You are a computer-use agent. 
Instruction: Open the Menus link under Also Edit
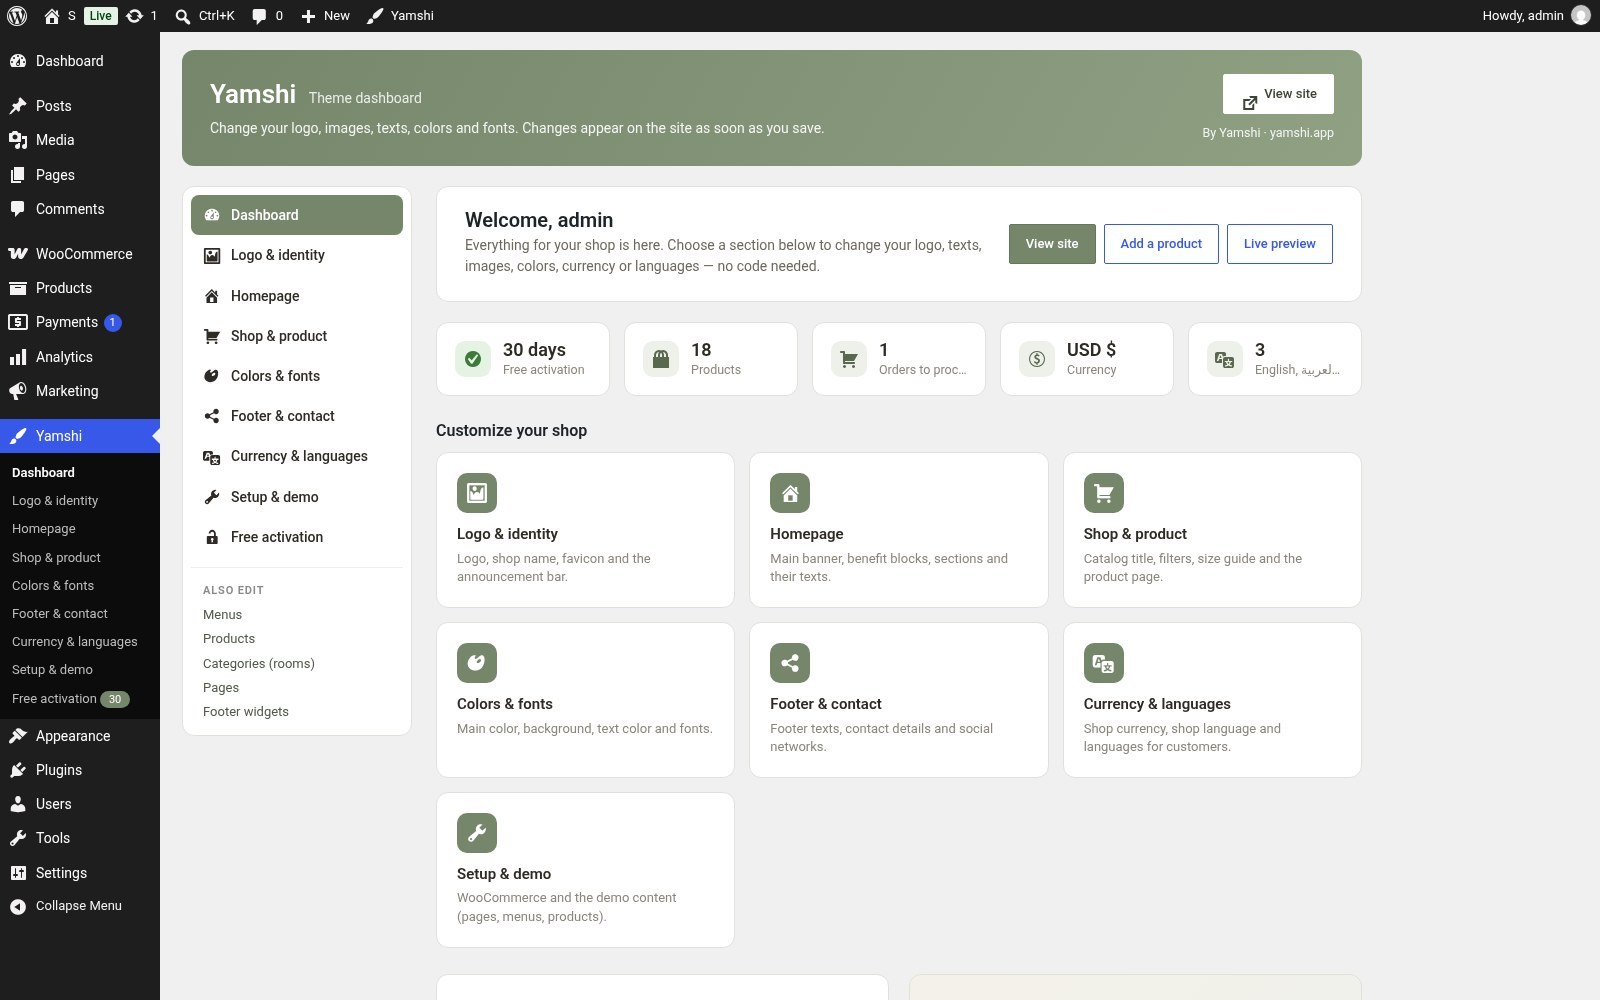[x=222, y=615]
